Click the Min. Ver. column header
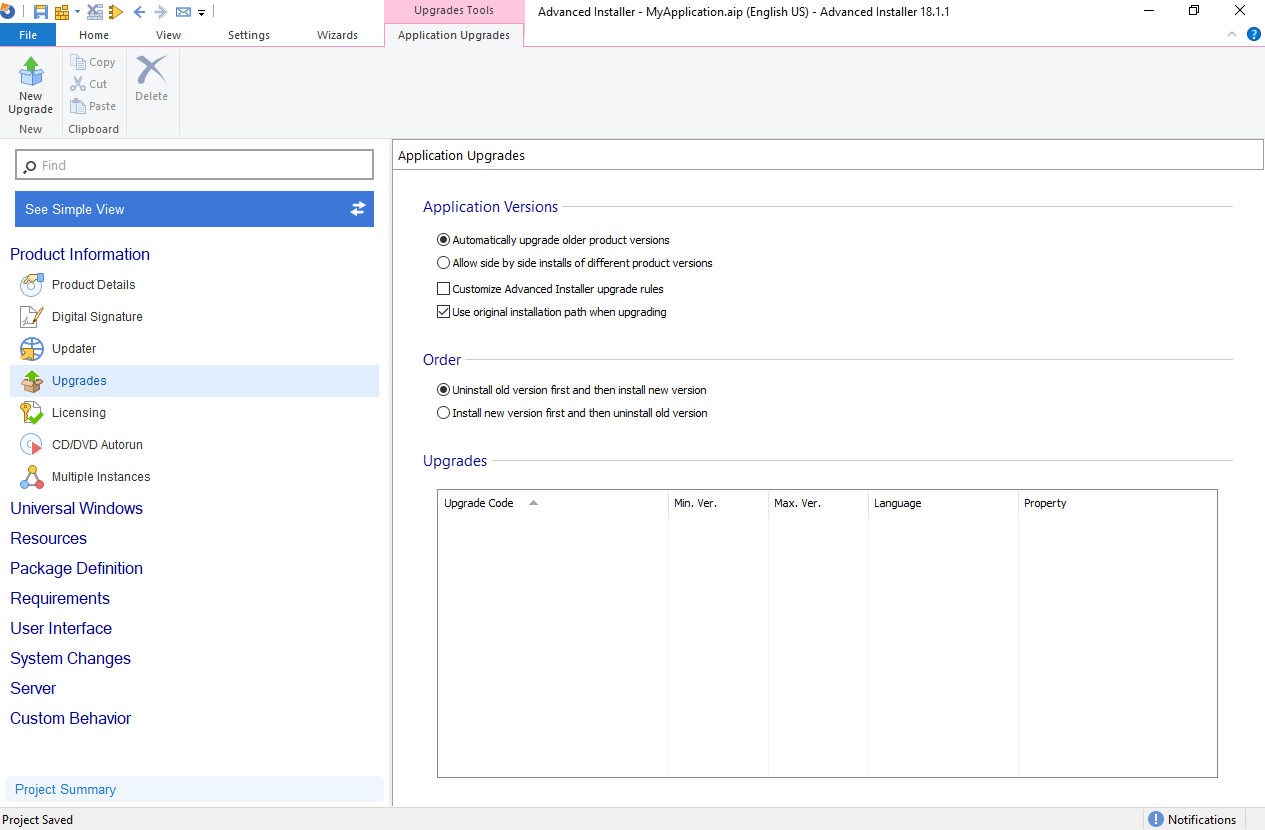Image resolution: width=1265 pixels, height=830 pixels. (718, 503)
